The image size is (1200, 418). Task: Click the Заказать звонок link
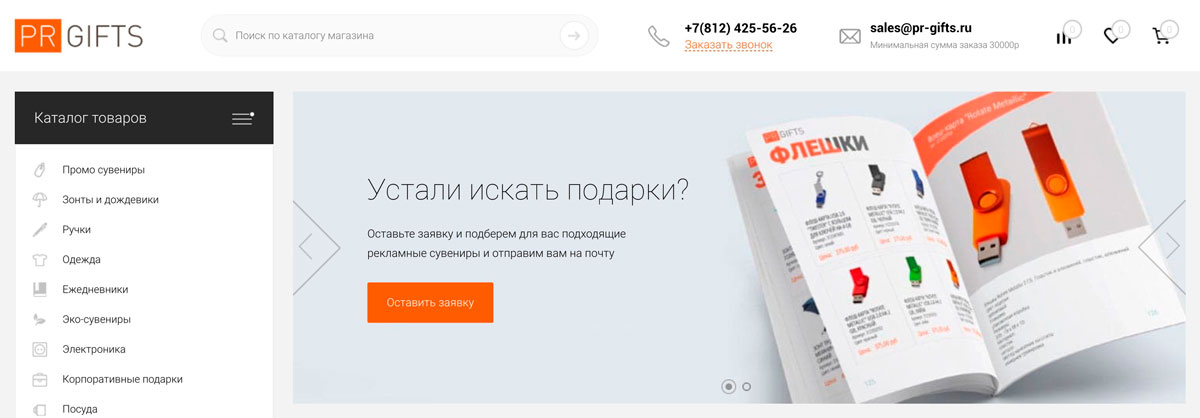point(728,45)
